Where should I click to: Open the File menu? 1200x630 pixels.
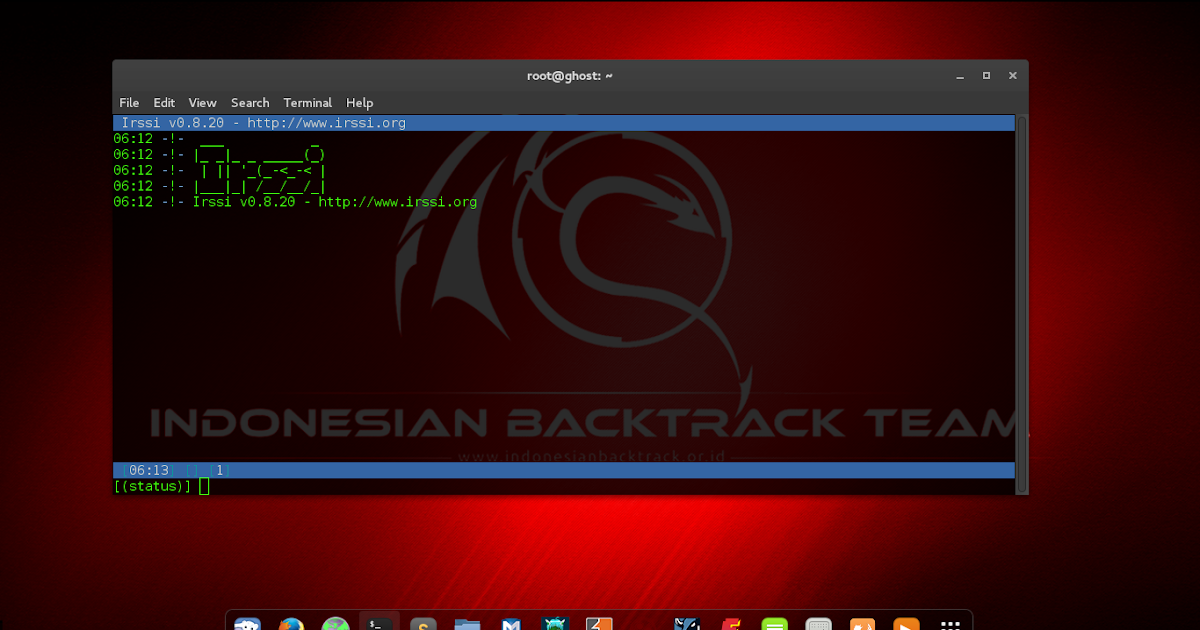(x=129, y=103)
